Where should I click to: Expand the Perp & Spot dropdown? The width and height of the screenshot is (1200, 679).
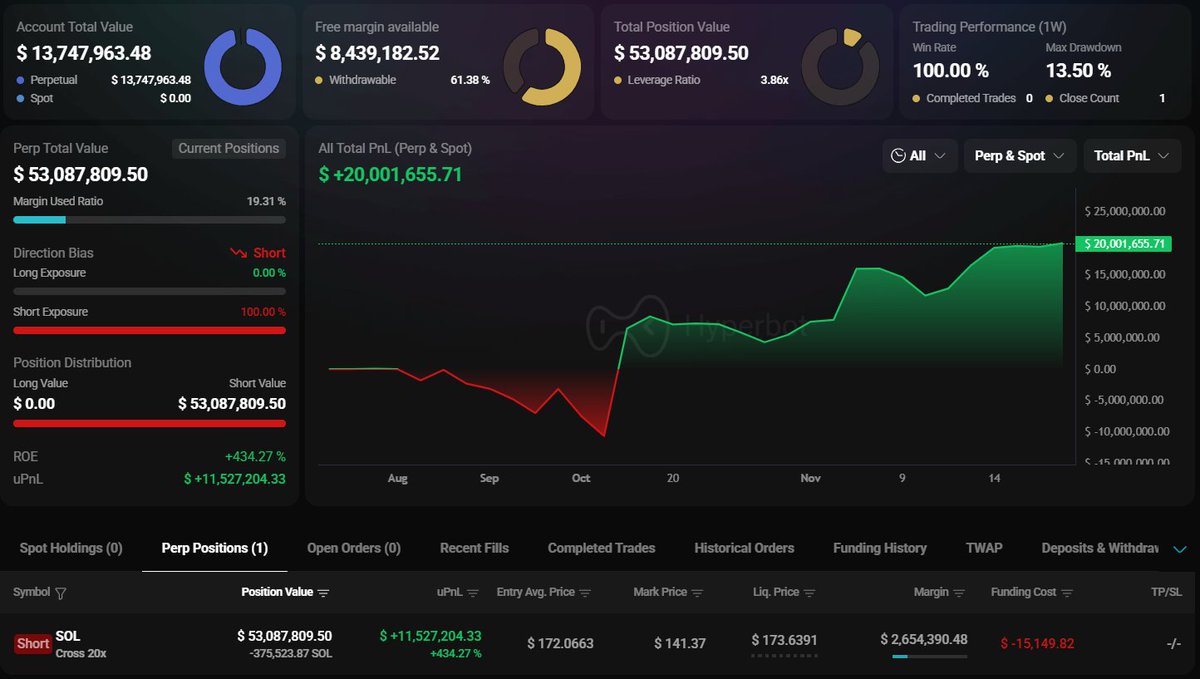pyautogui.click(x=1019, y=156)
